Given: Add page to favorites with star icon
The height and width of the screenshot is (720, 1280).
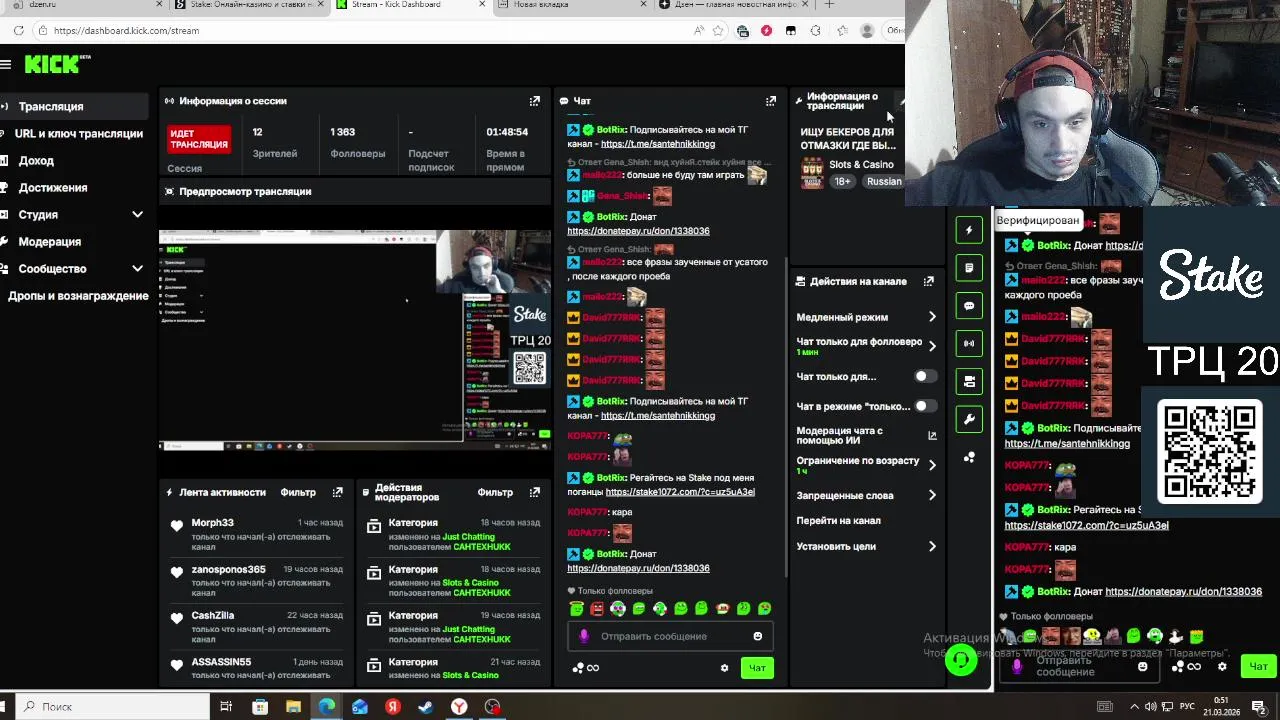Looking at the screenshot, I should (x=718, y=31).
